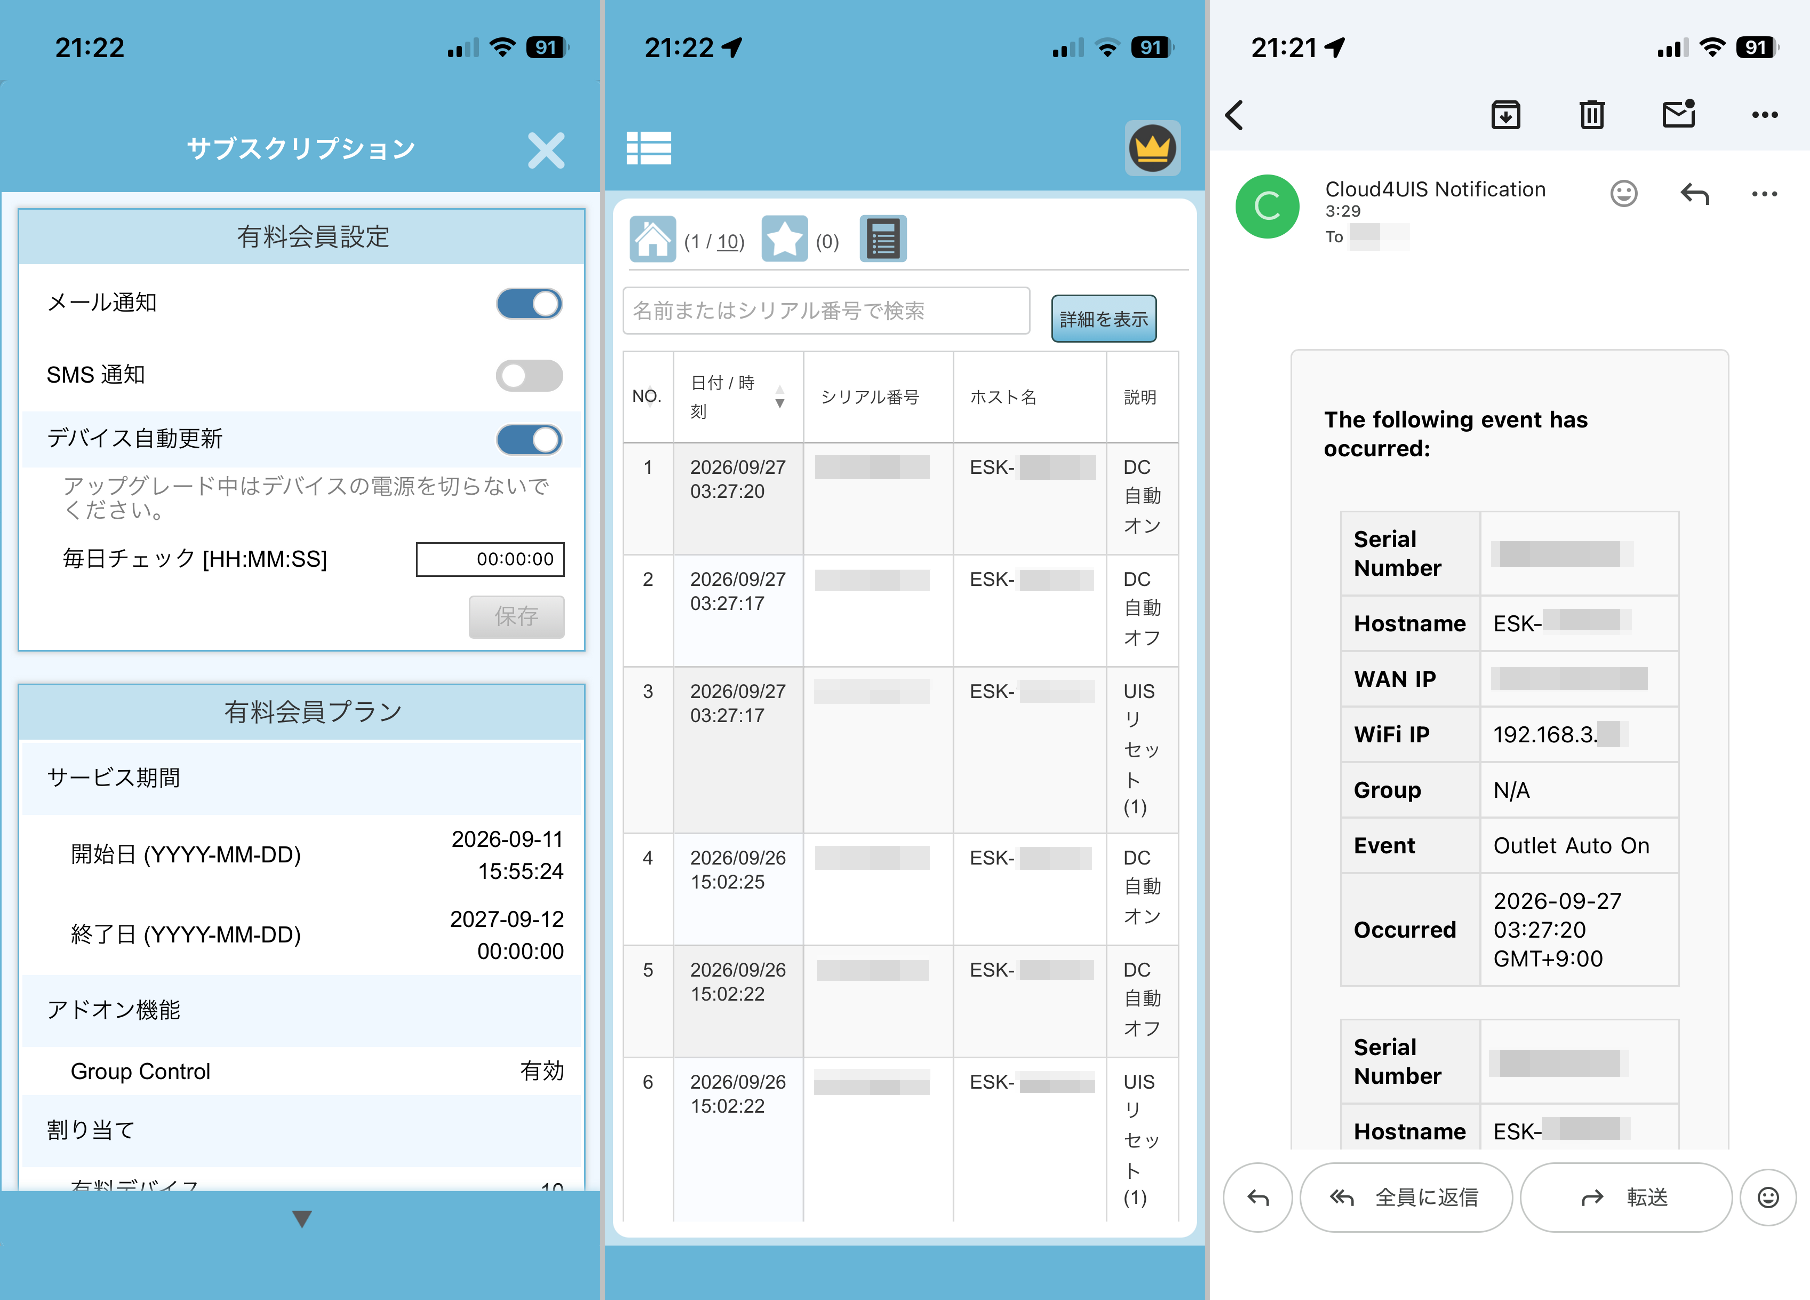Viewport: 1810px width, 1300px height.
Task: Click the Cloud4UIS Notification sender name
Action: tap(1435, 189)
